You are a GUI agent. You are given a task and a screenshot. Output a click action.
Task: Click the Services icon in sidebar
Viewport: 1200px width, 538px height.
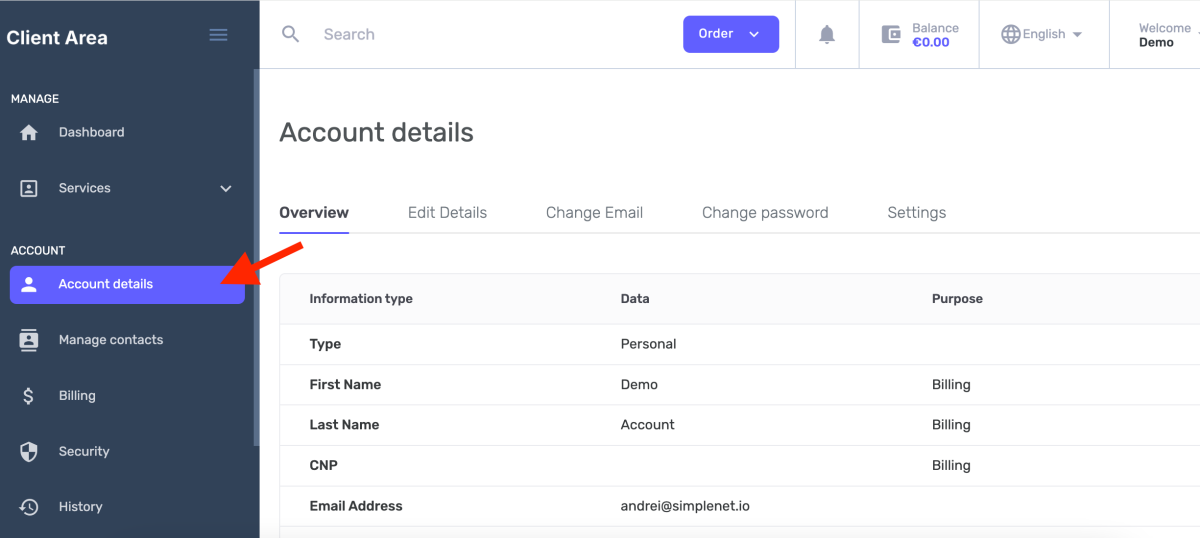tap(29, 188)
